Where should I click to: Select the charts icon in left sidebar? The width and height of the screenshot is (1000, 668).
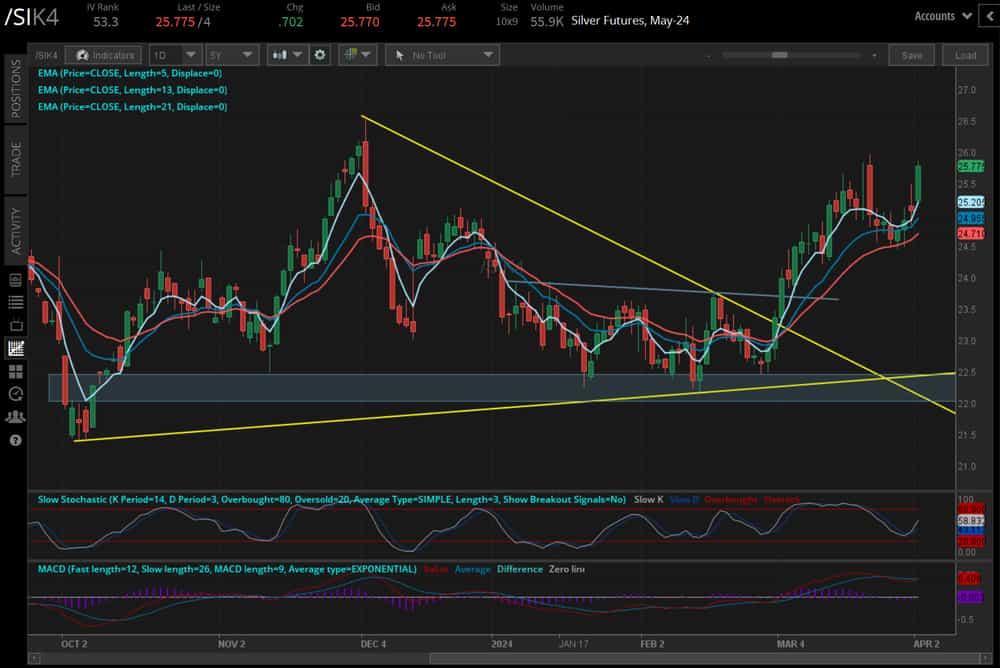coord(15,348)
